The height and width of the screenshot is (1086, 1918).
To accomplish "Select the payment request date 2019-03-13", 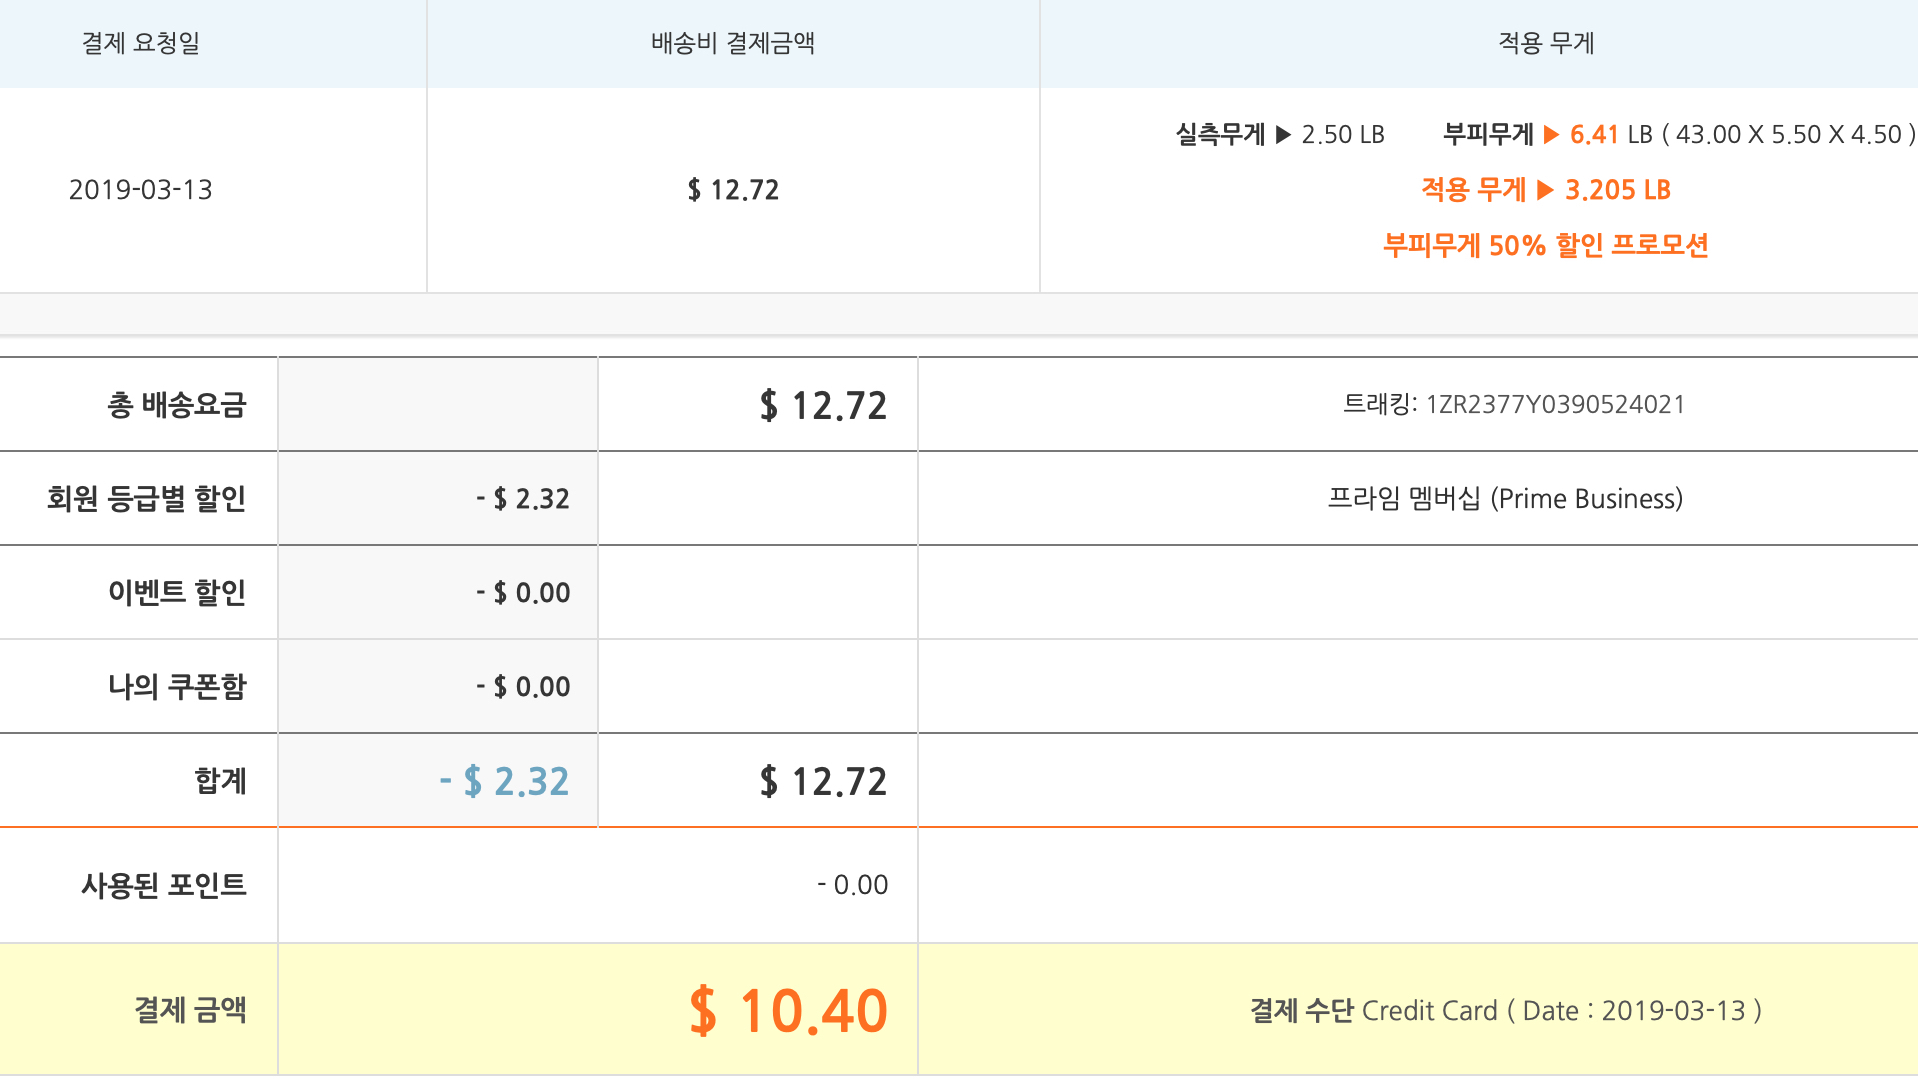I will click(141, 190).
